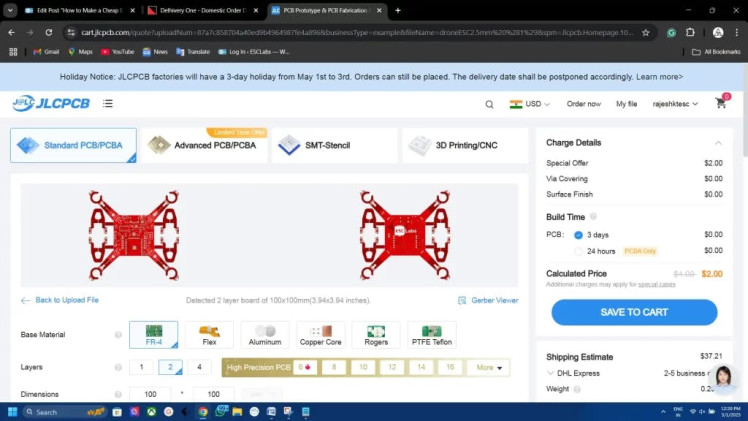Click the Dimensions help icon

coord(118,394)
